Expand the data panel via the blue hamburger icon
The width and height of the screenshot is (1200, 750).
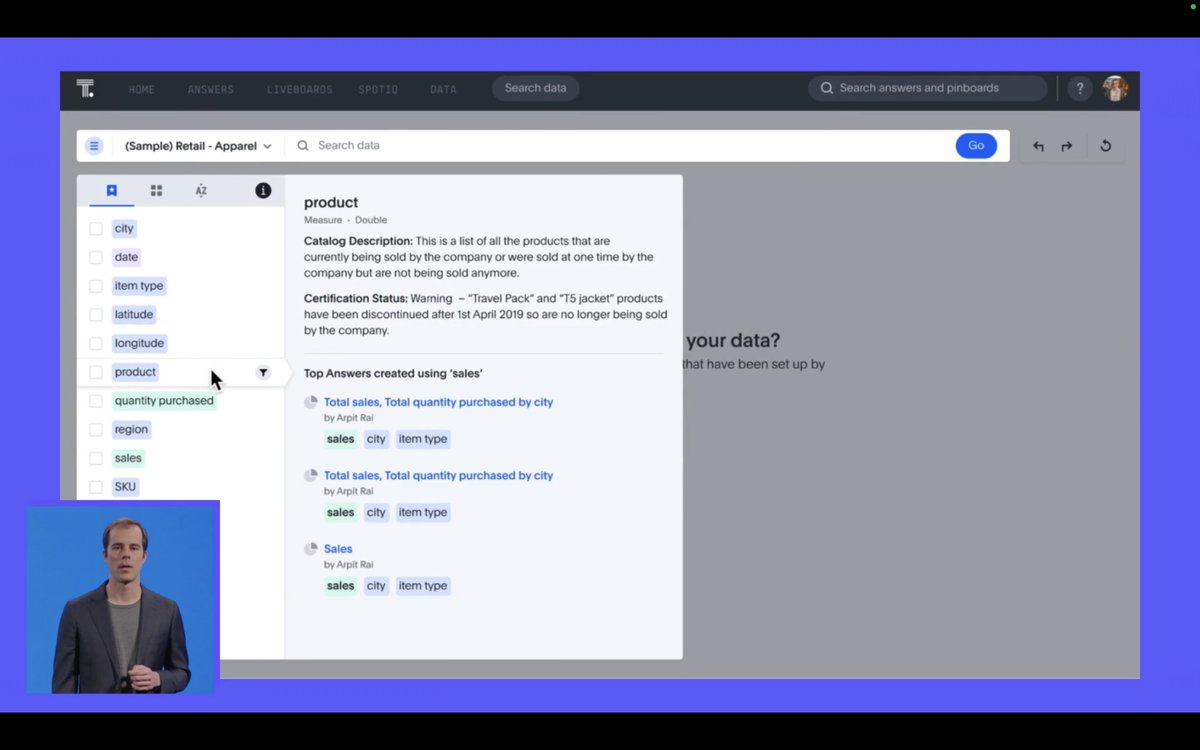pos(94,145)
